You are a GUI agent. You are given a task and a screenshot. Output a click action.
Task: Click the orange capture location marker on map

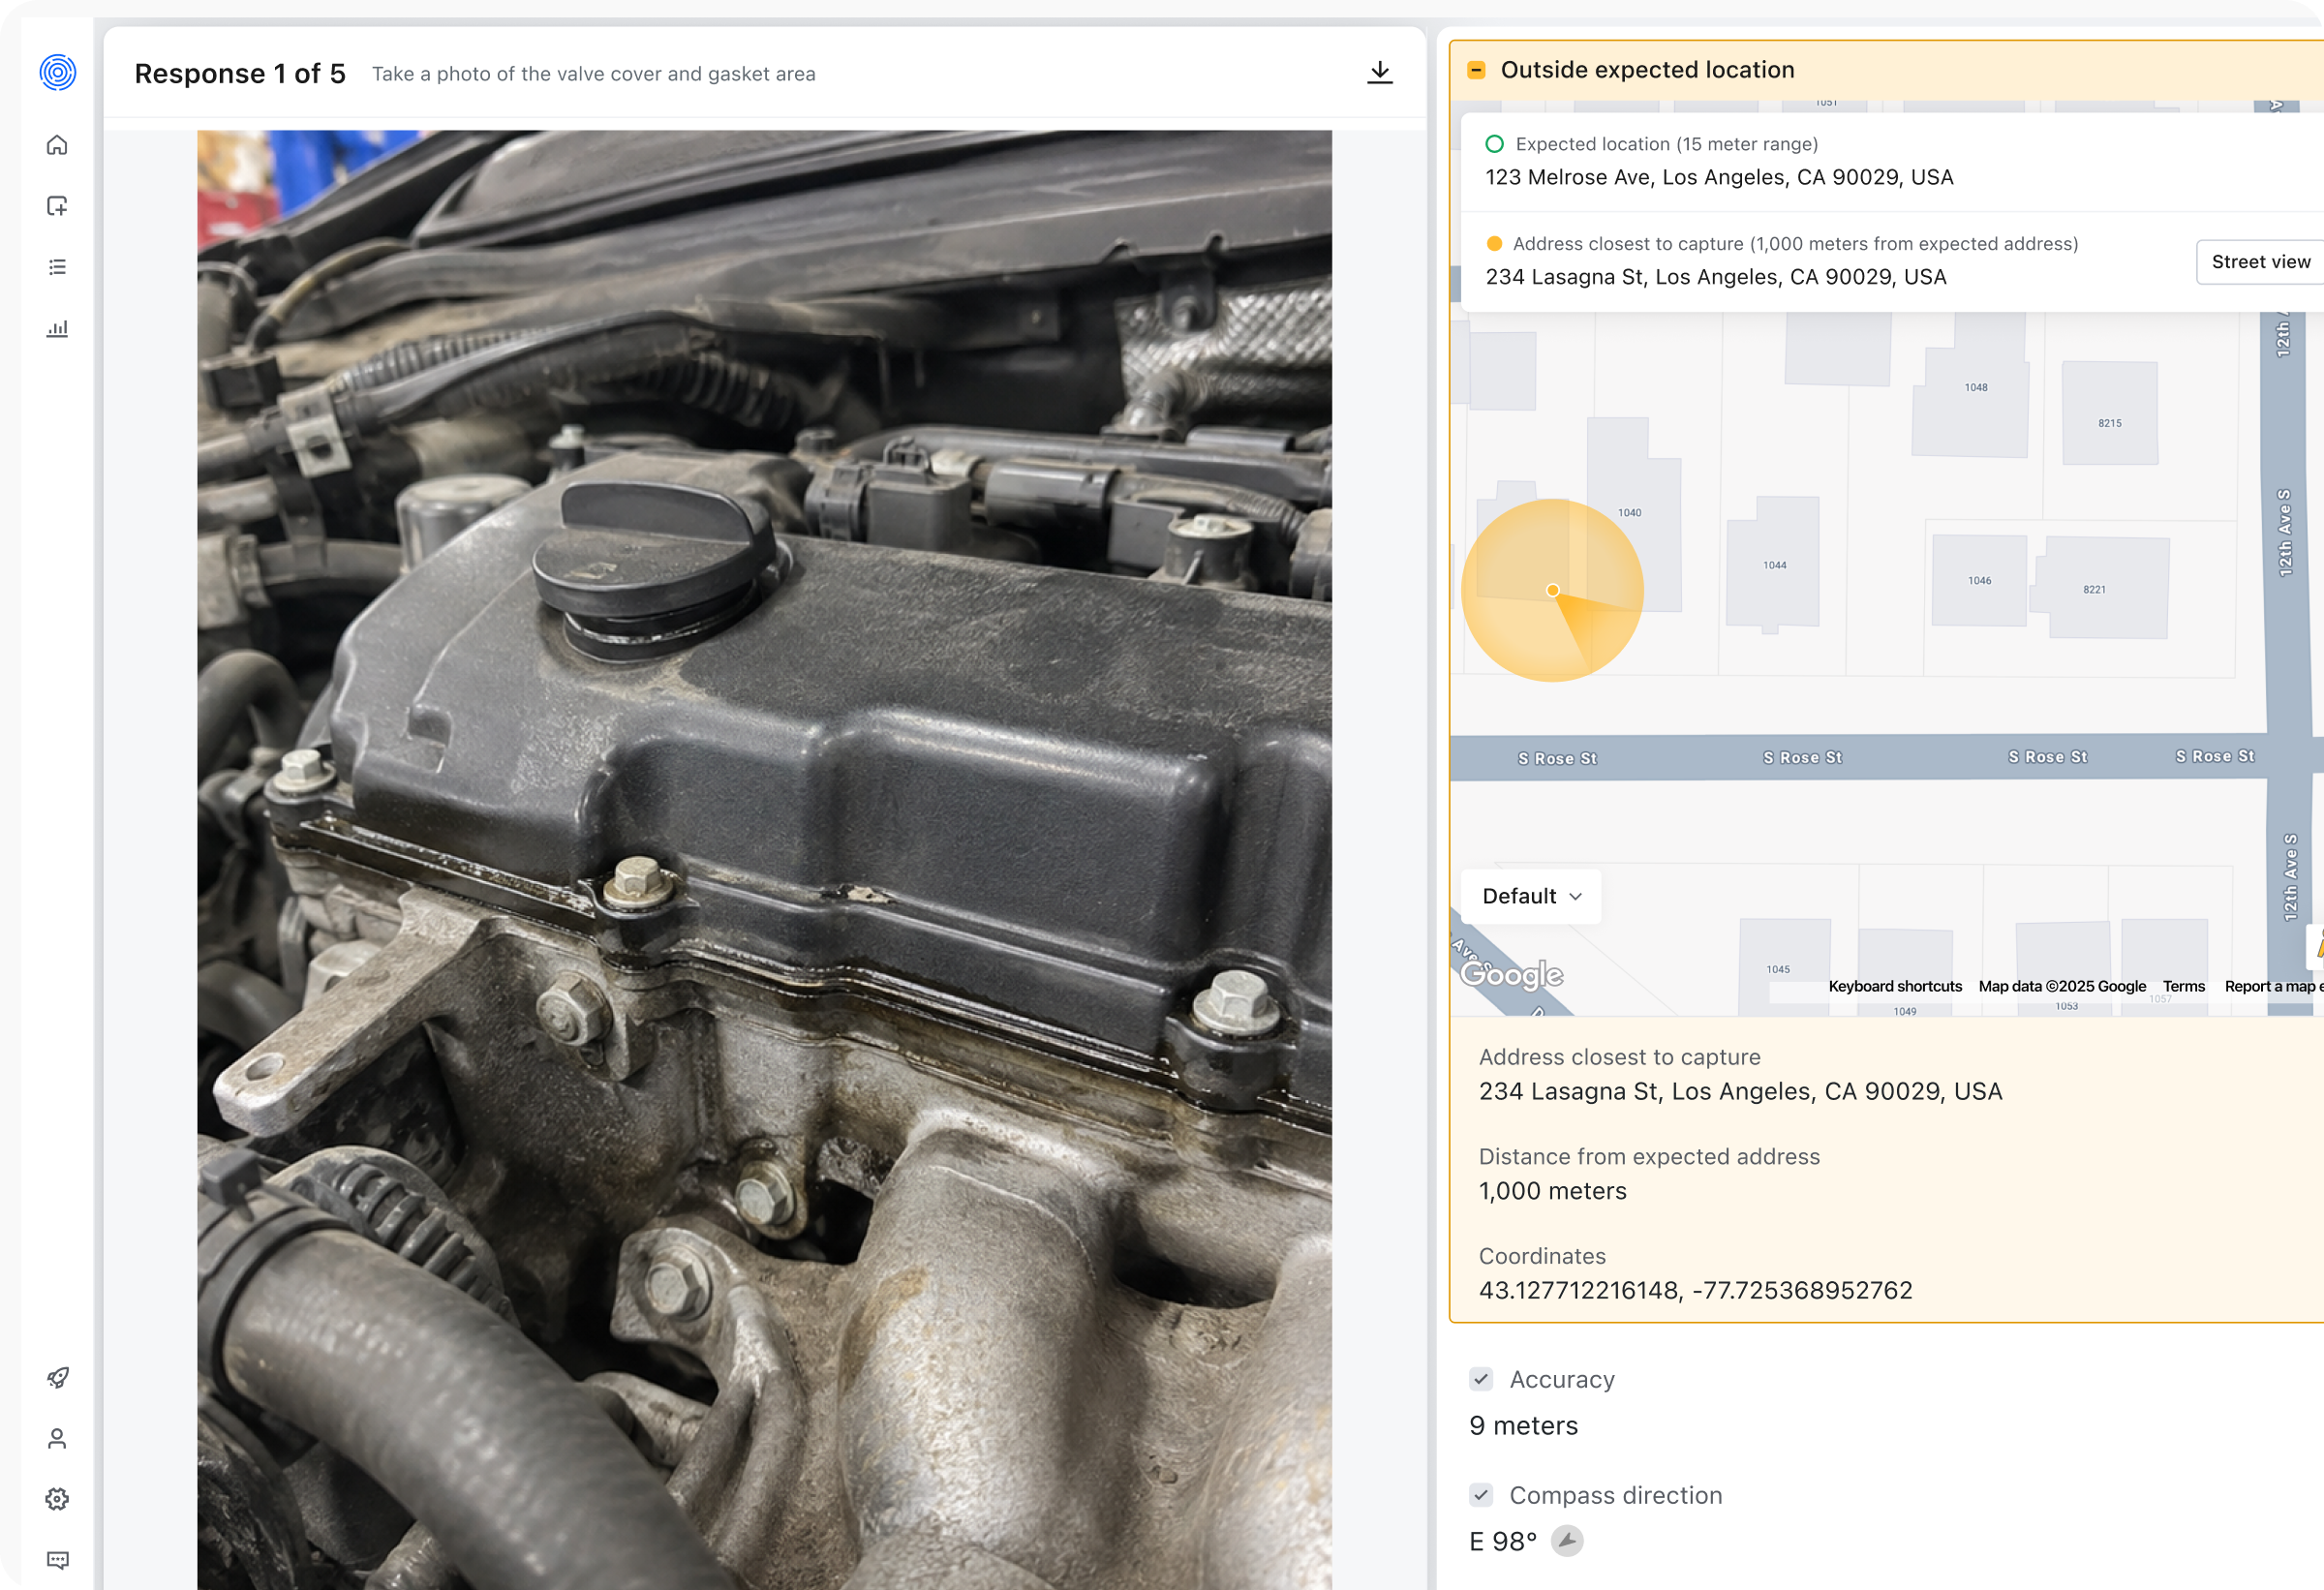[x=1553, y=590]
